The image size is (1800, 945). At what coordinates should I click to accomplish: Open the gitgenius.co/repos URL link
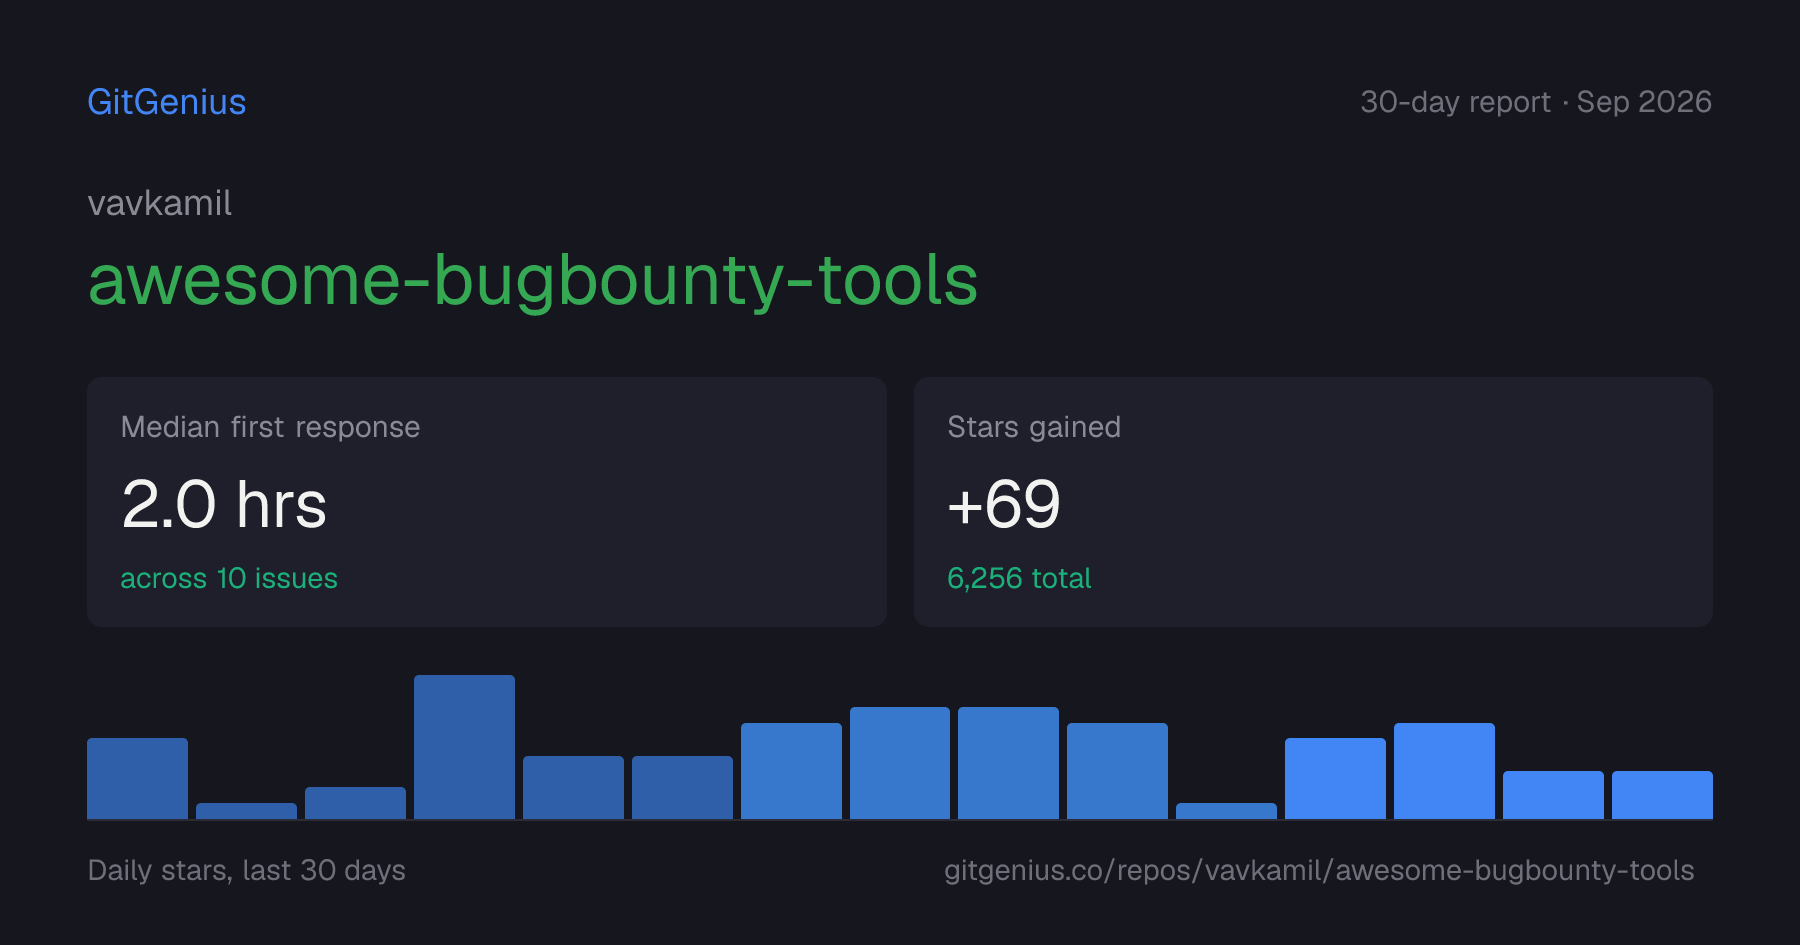point(1319,870)
